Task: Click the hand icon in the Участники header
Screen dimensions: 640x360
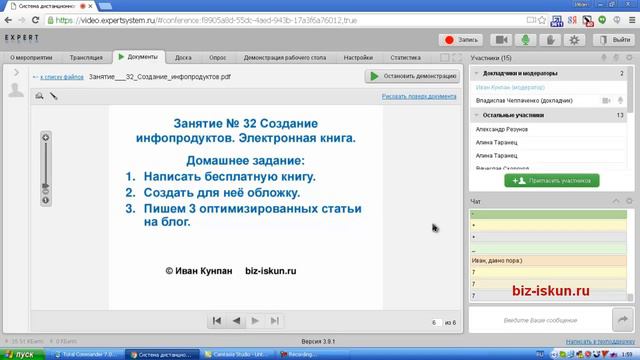Action: tap(616, 58)
